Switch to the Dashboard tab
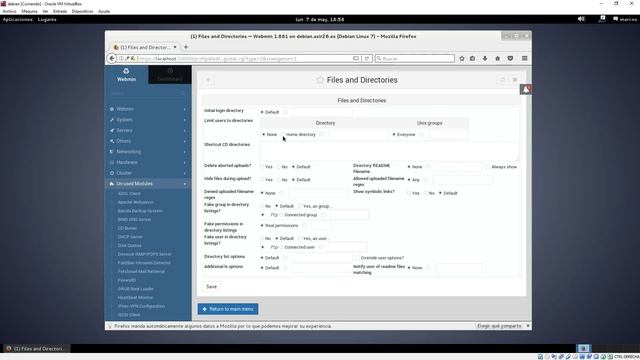Viewport: 640px width, 360px height. pos(170,75)
